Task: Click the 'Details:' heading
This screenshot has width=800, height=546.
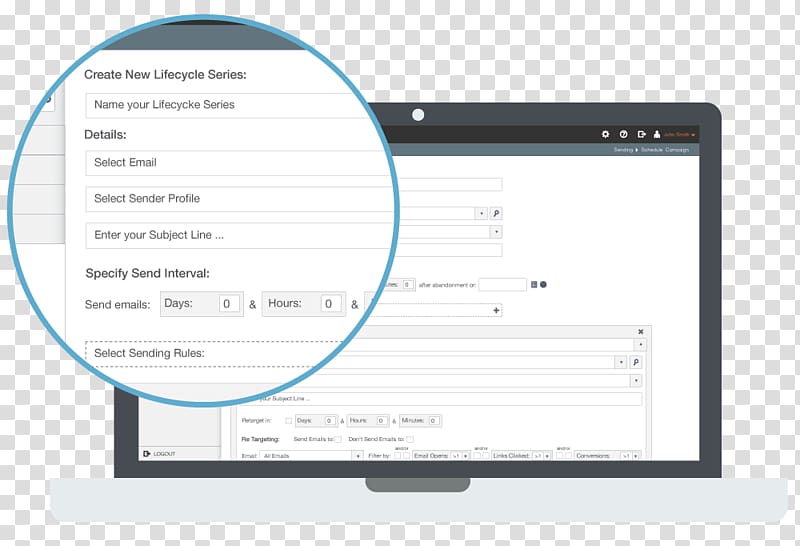Action: coord(105,135)
